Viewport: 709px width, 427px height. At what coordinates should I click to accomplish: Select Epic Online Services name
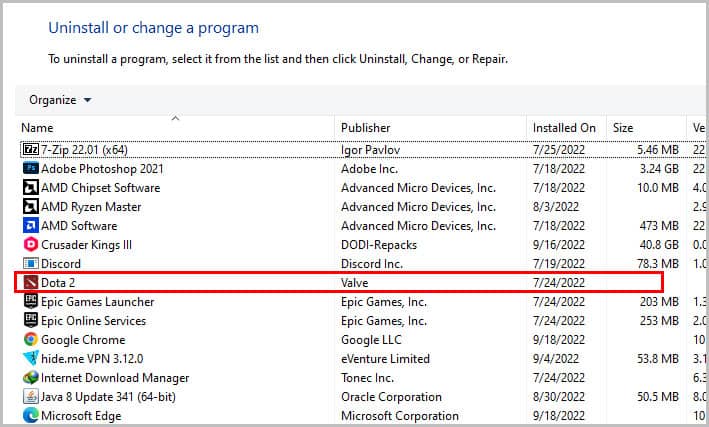pyautogui.click(x=93, y=320)
